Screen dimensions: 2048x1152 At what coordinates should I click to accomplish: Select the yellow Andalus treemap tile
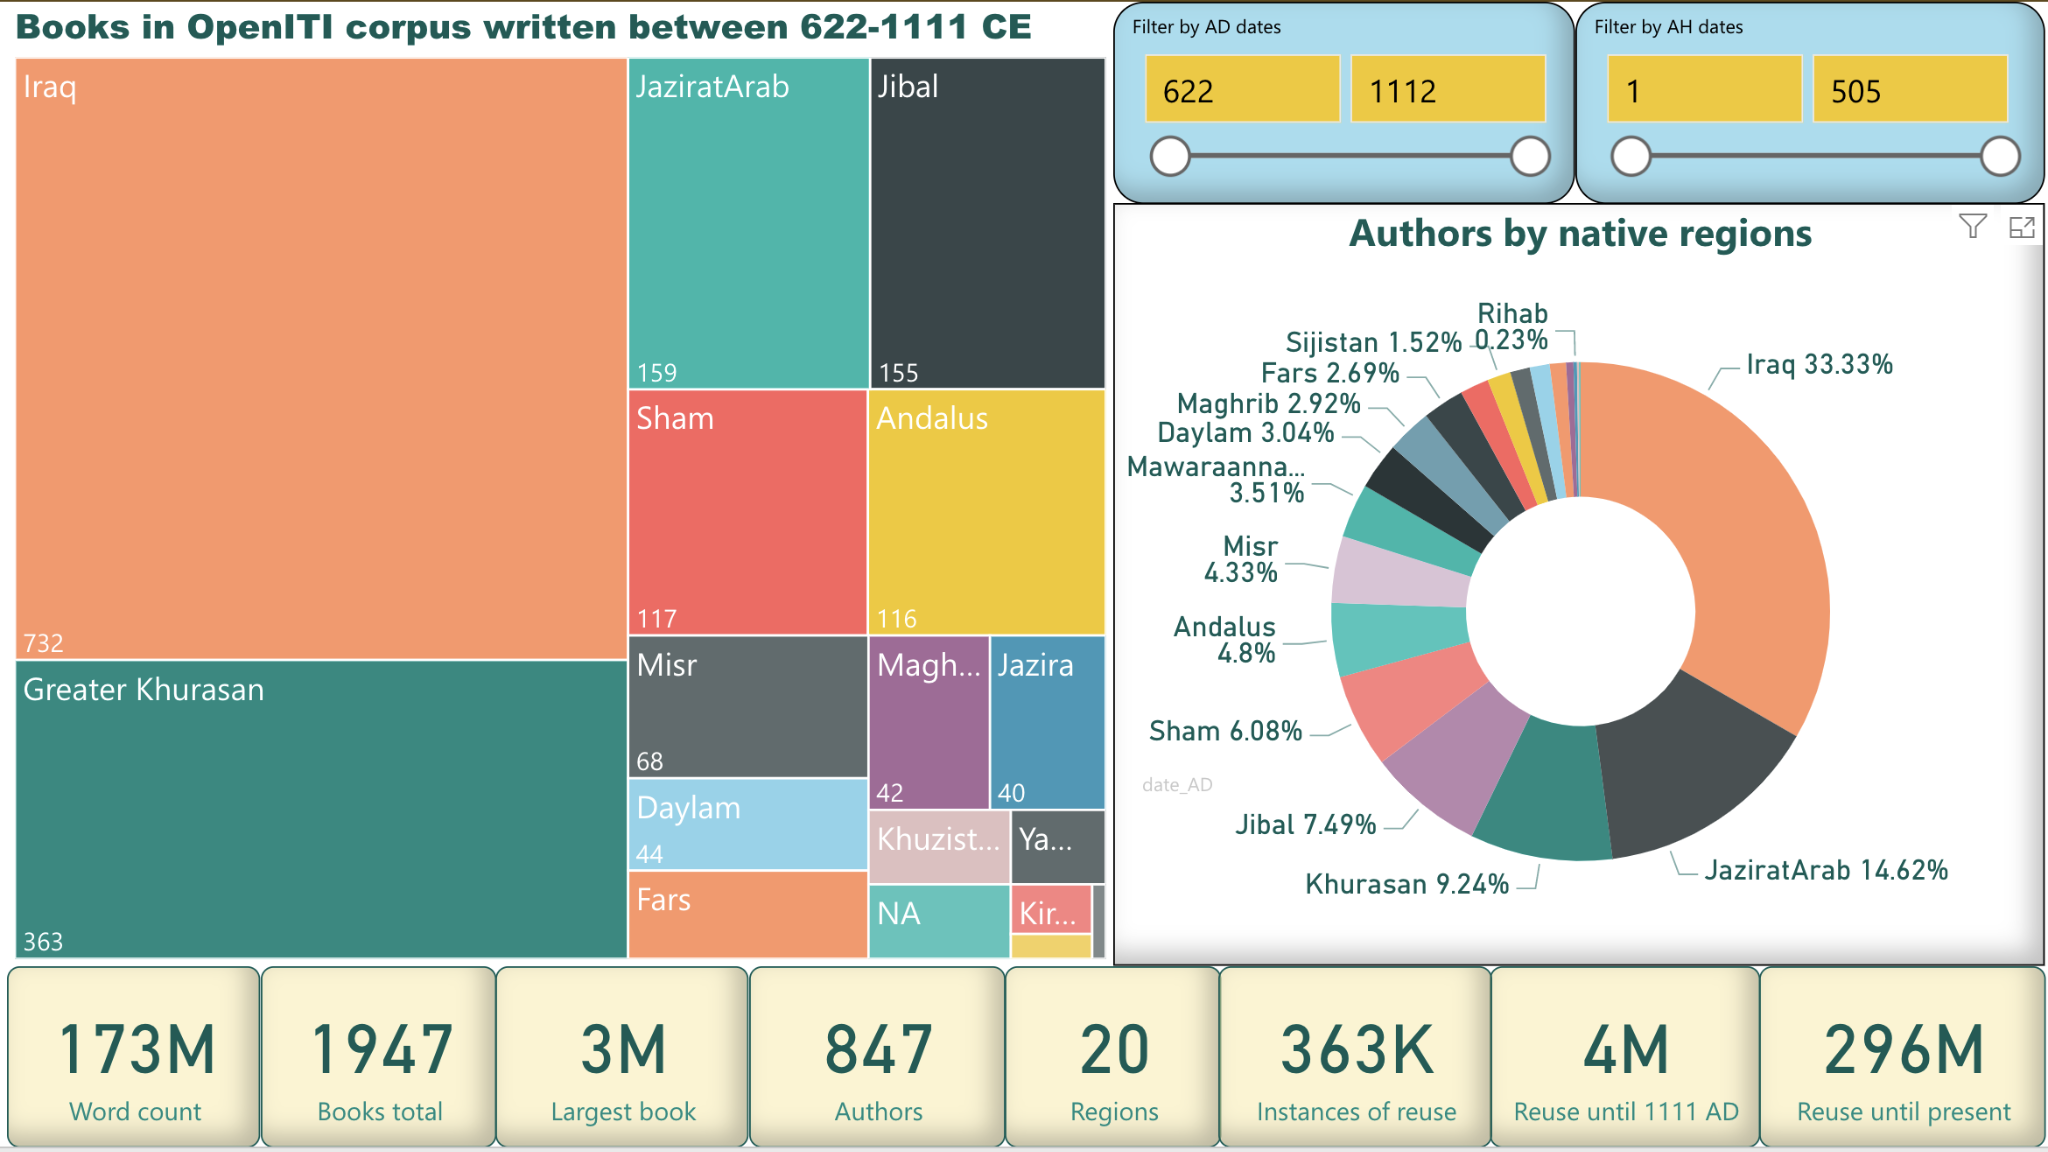986,512
